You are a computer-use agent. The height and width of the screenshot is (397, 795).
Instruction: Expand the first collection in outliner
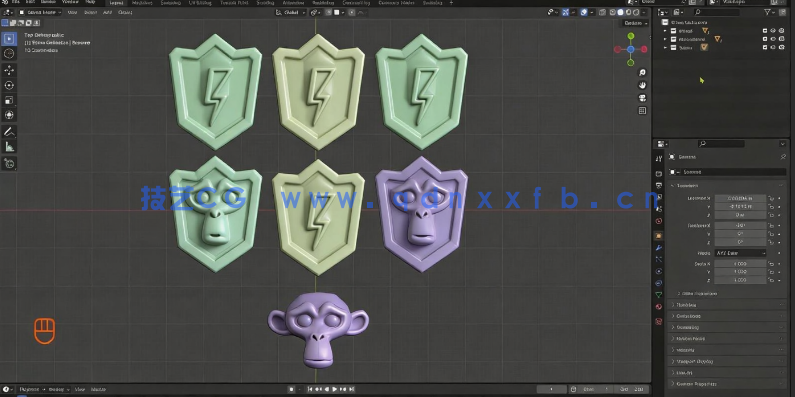click(x=665, y=31)
